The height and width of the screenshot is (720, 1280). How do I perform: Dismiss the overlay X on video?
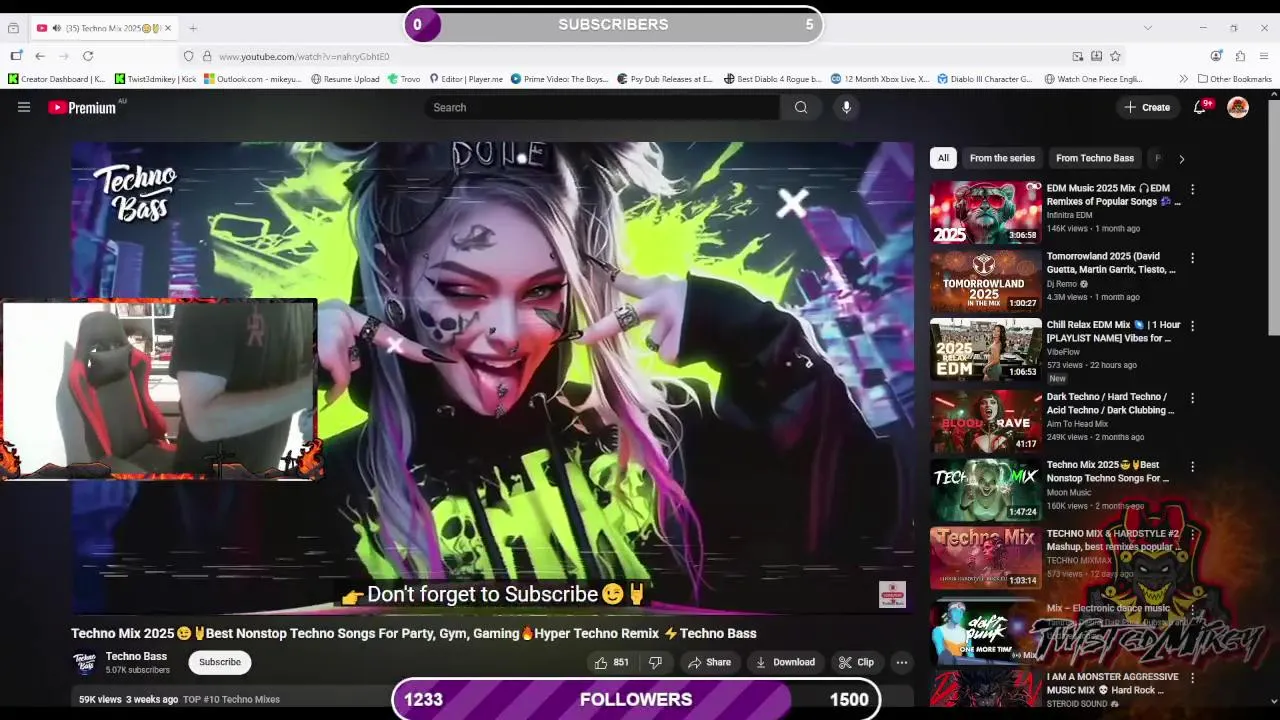(x=792, y=204)
